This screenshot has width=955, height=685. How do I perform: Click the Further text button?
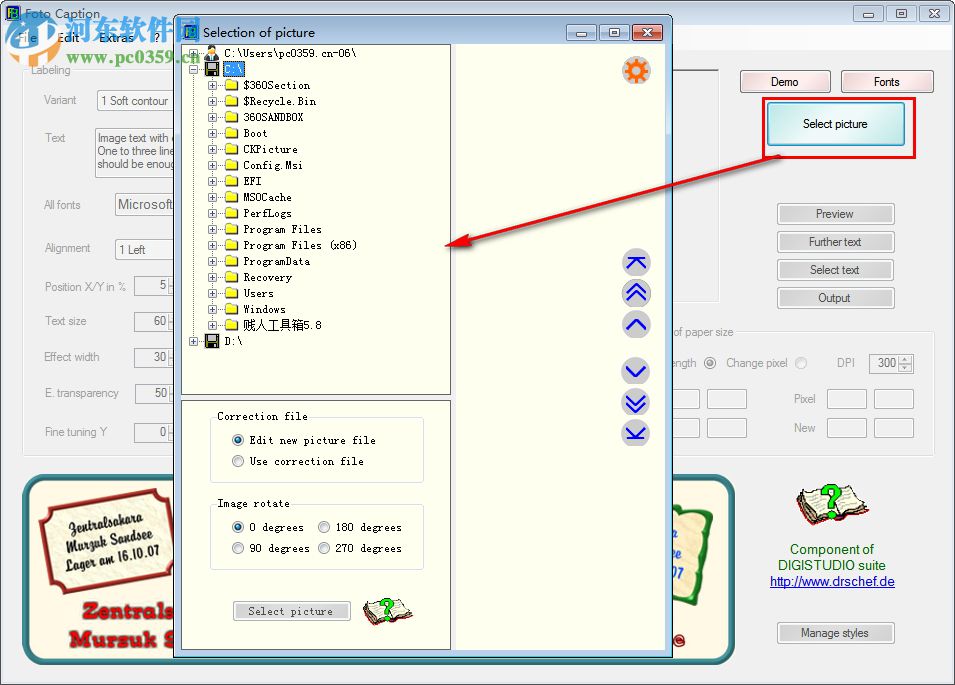835,242
